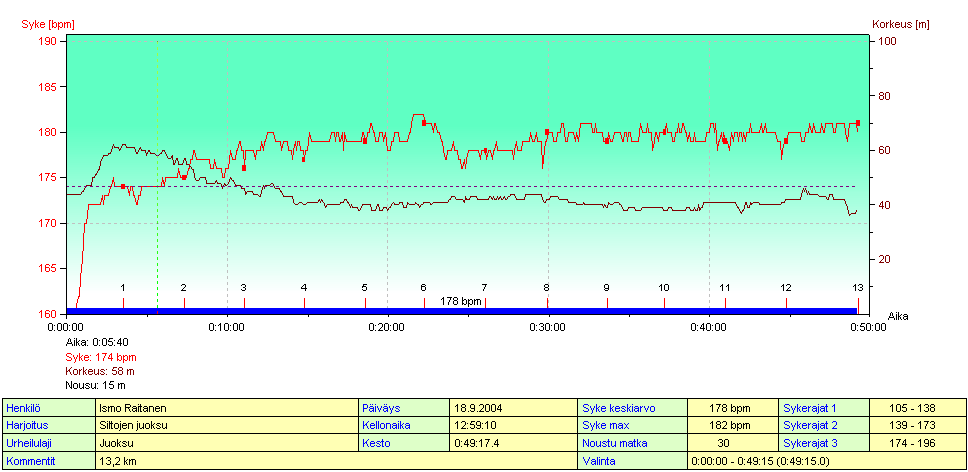Click the clock time value 12:59:10
The height and width of the screenshot is (472, 968).
(512, 425)
